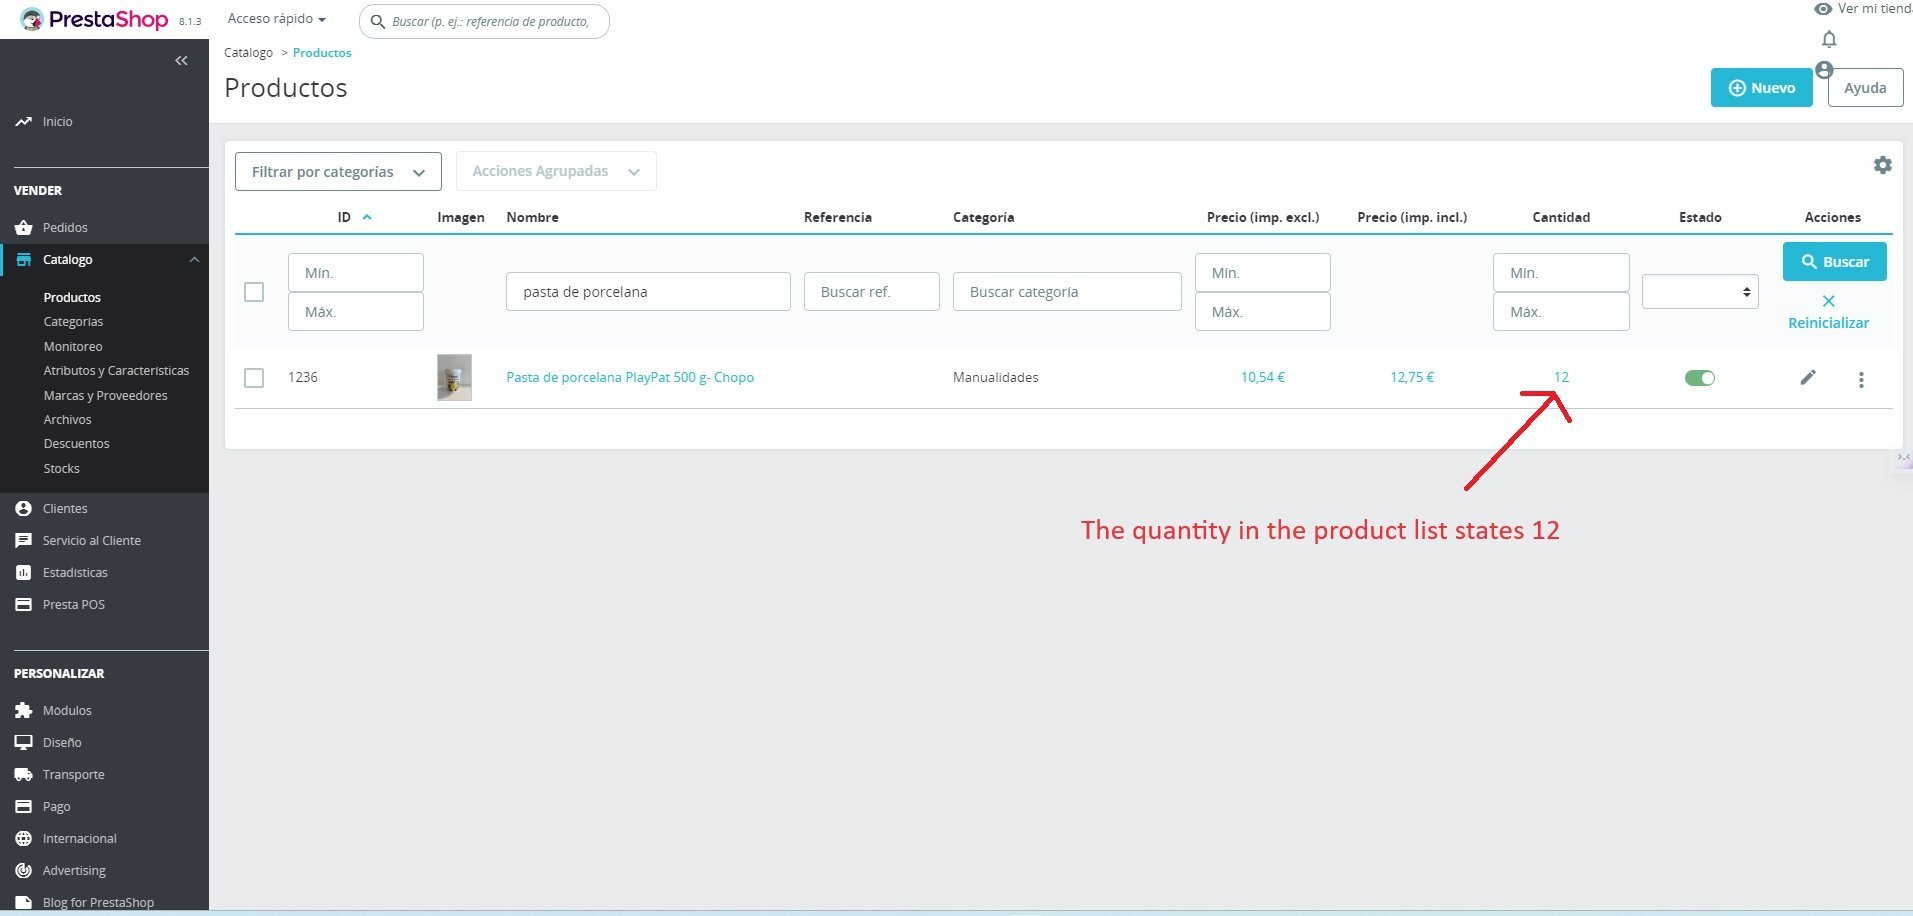This screenshot has height=916, width=1913.
Task: Click the Reinicializar link
Action: [1828, 323]
